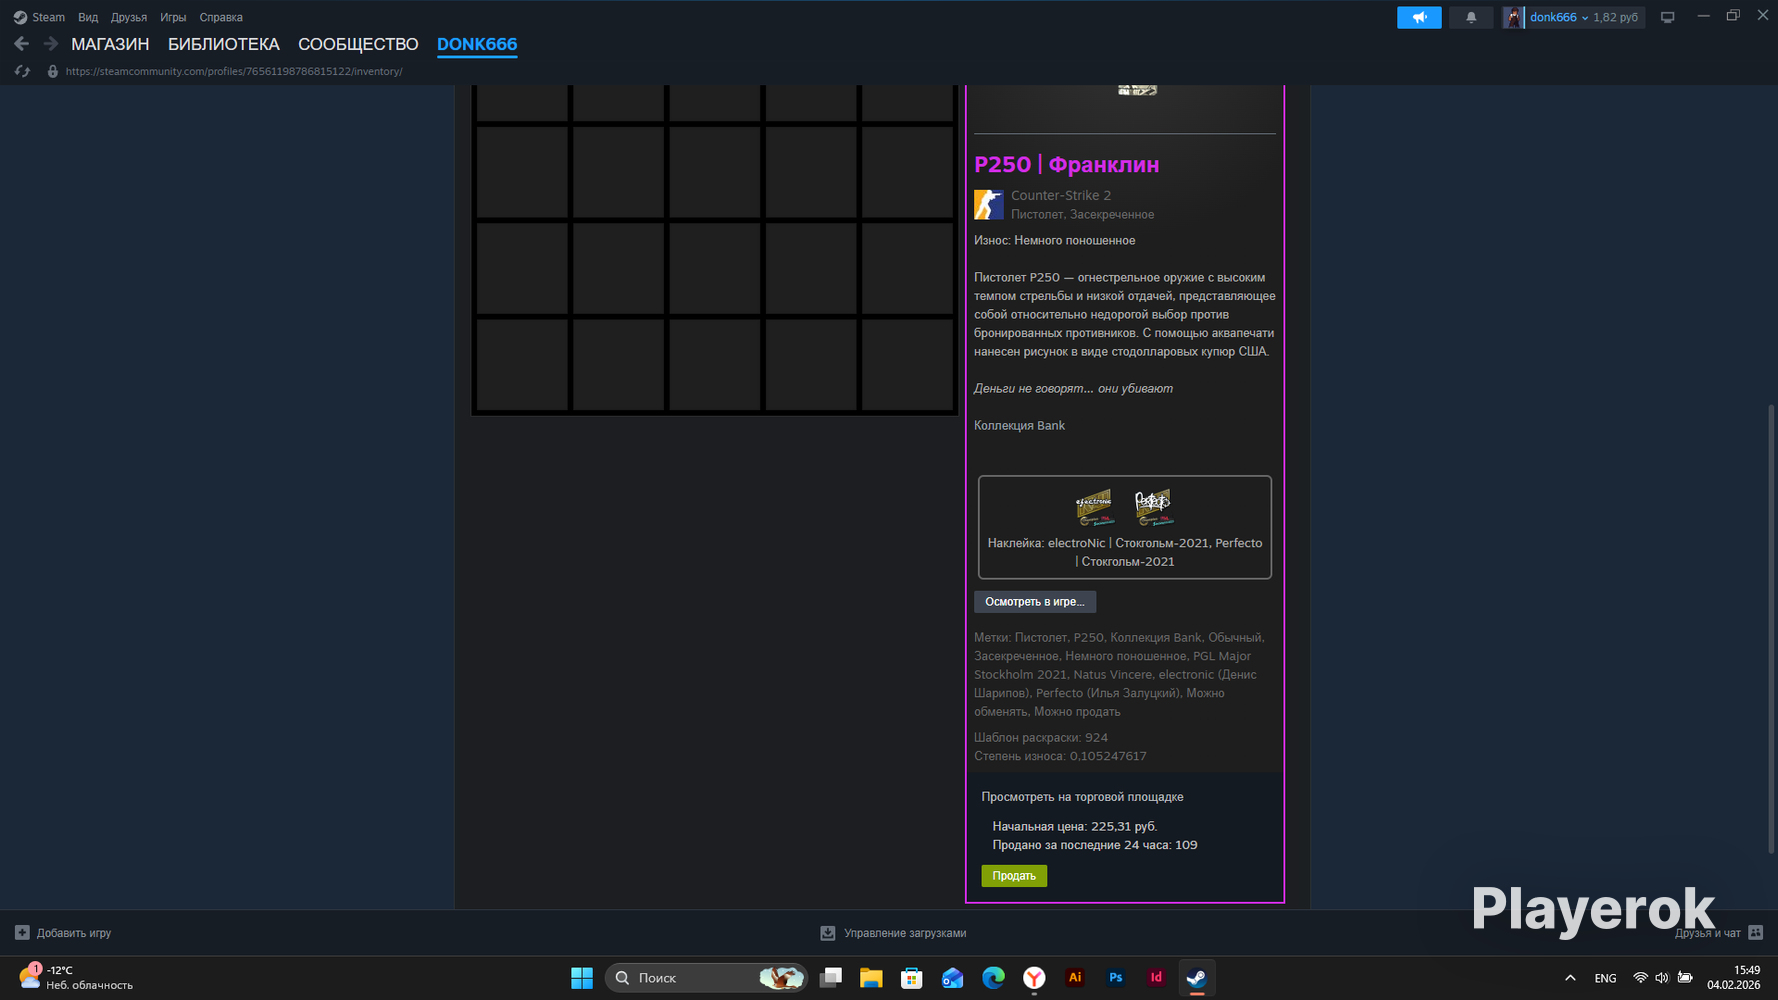
Task: Click the Steam icon on the taskbar
Action: [x=1197, y=978]
